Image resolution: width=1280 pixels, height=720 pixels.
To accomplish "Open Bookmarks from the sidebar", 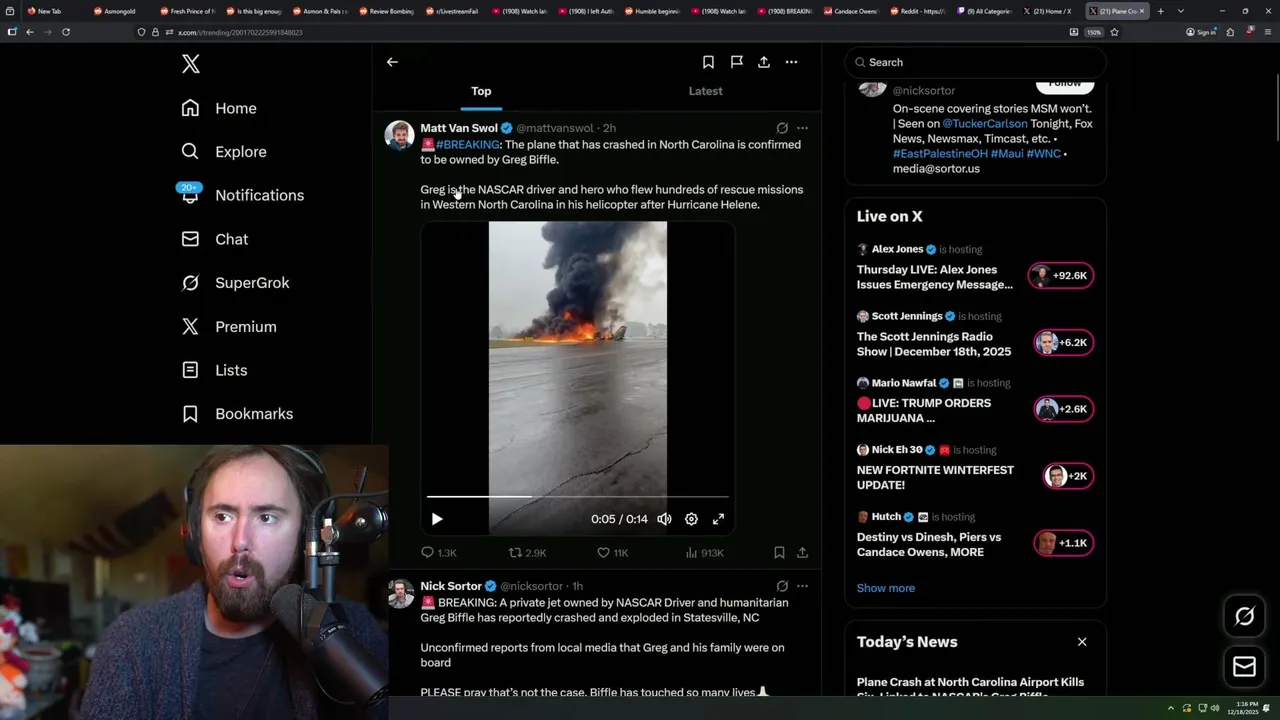I will [x=237, y=414].
